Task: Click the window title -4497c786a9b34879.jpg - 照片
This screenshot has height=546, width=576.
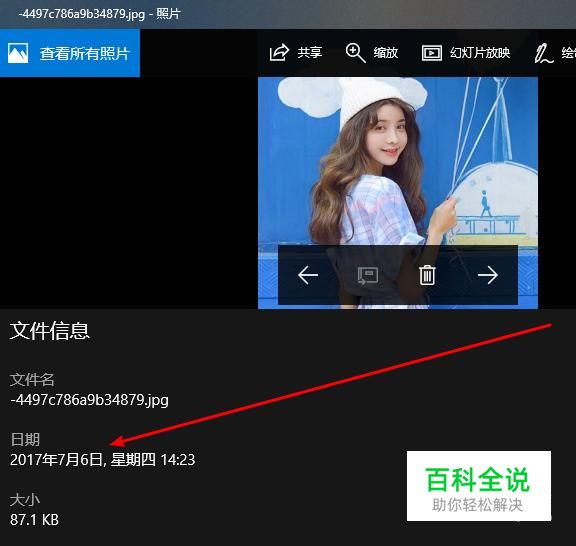Action: [x=100, y=14]
